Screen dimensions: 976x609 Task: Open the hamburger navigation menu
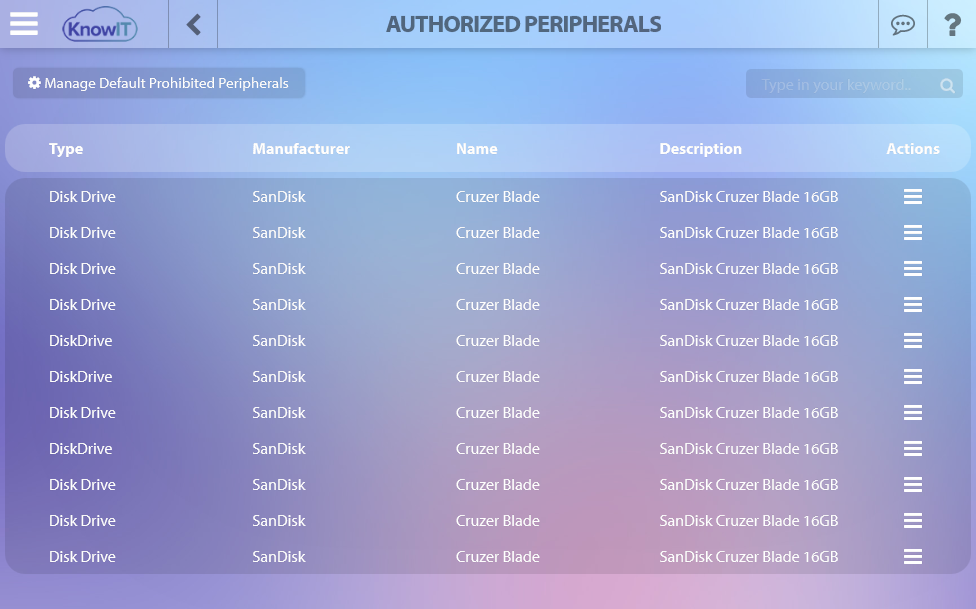(x=24, y=24)
